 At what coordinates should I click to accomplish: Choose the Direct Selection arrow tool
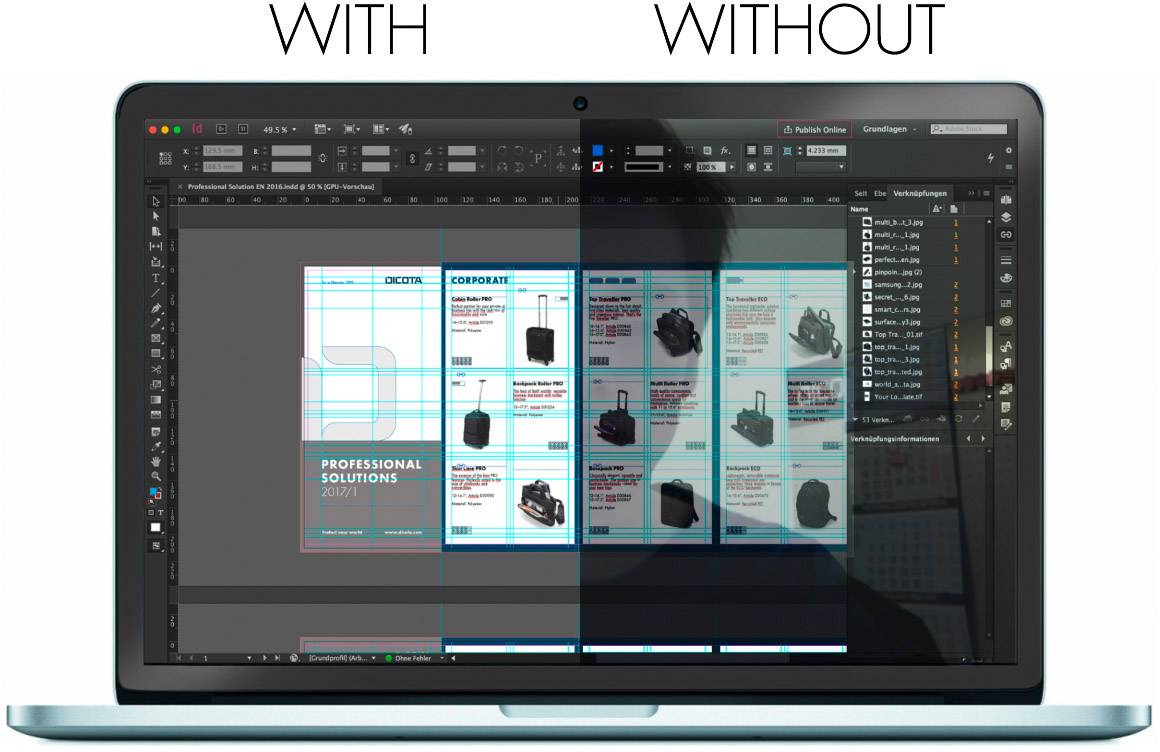coord(156,216)
